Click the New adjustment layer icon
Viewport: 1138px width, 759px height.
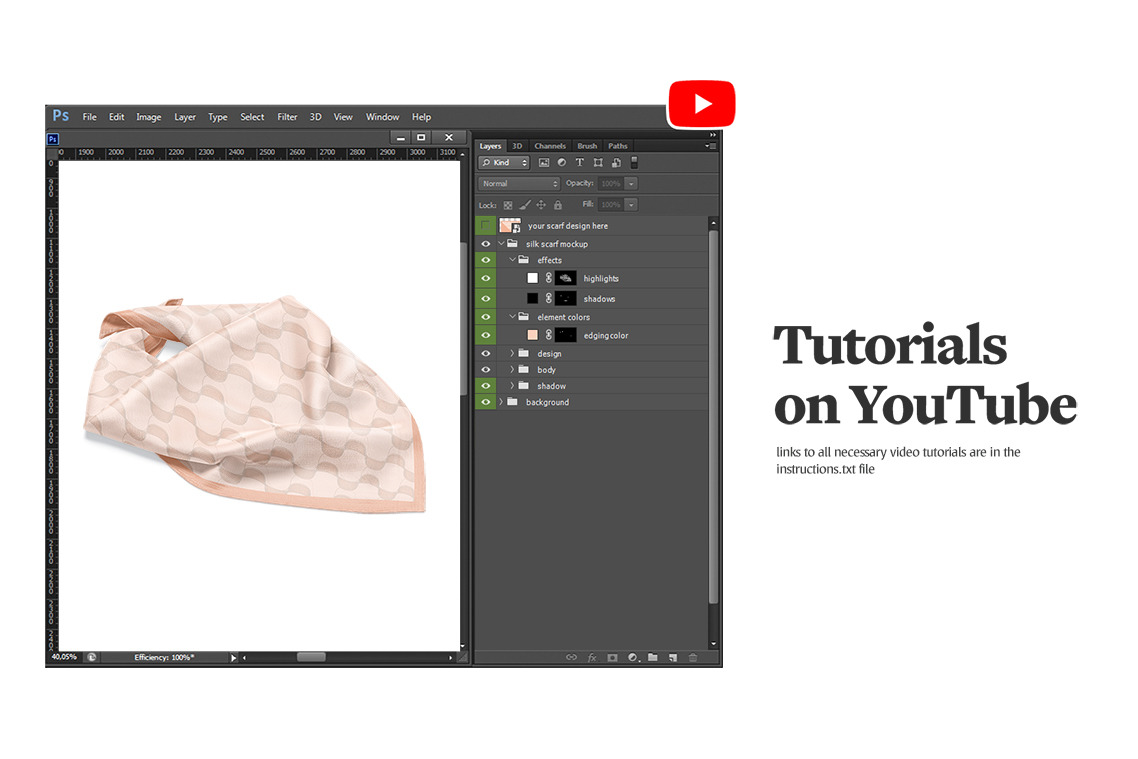coord(632,658)
